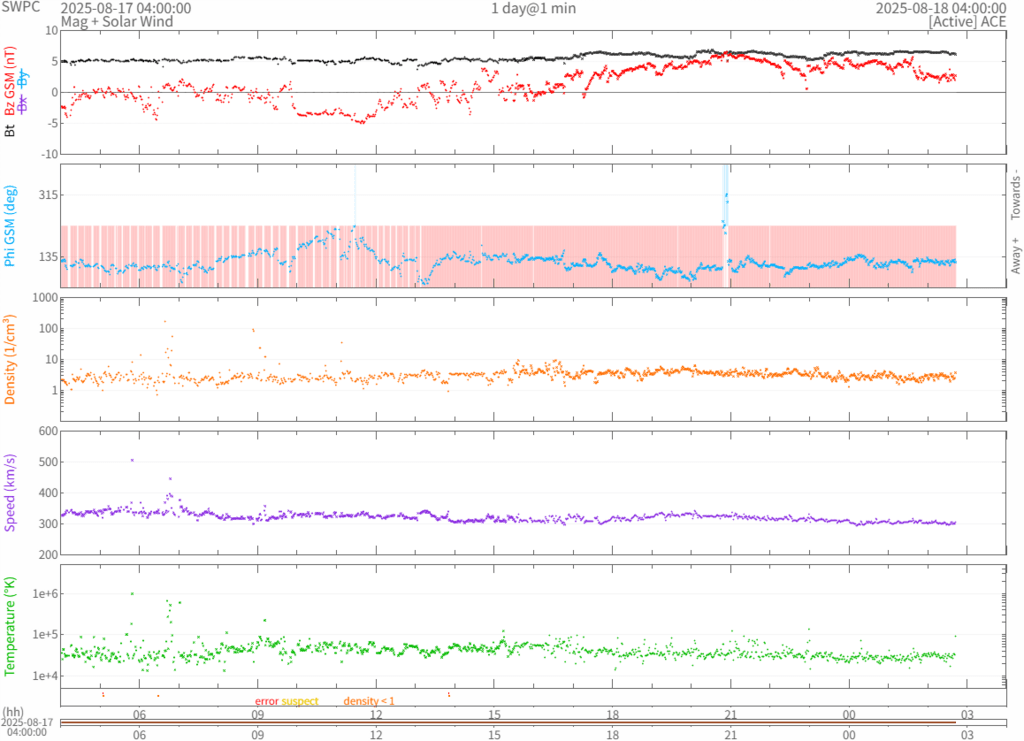The image size is (1024, 741).
Task: Click the Phi GSM (deg) axis label
Action: (x=11, y=226)
